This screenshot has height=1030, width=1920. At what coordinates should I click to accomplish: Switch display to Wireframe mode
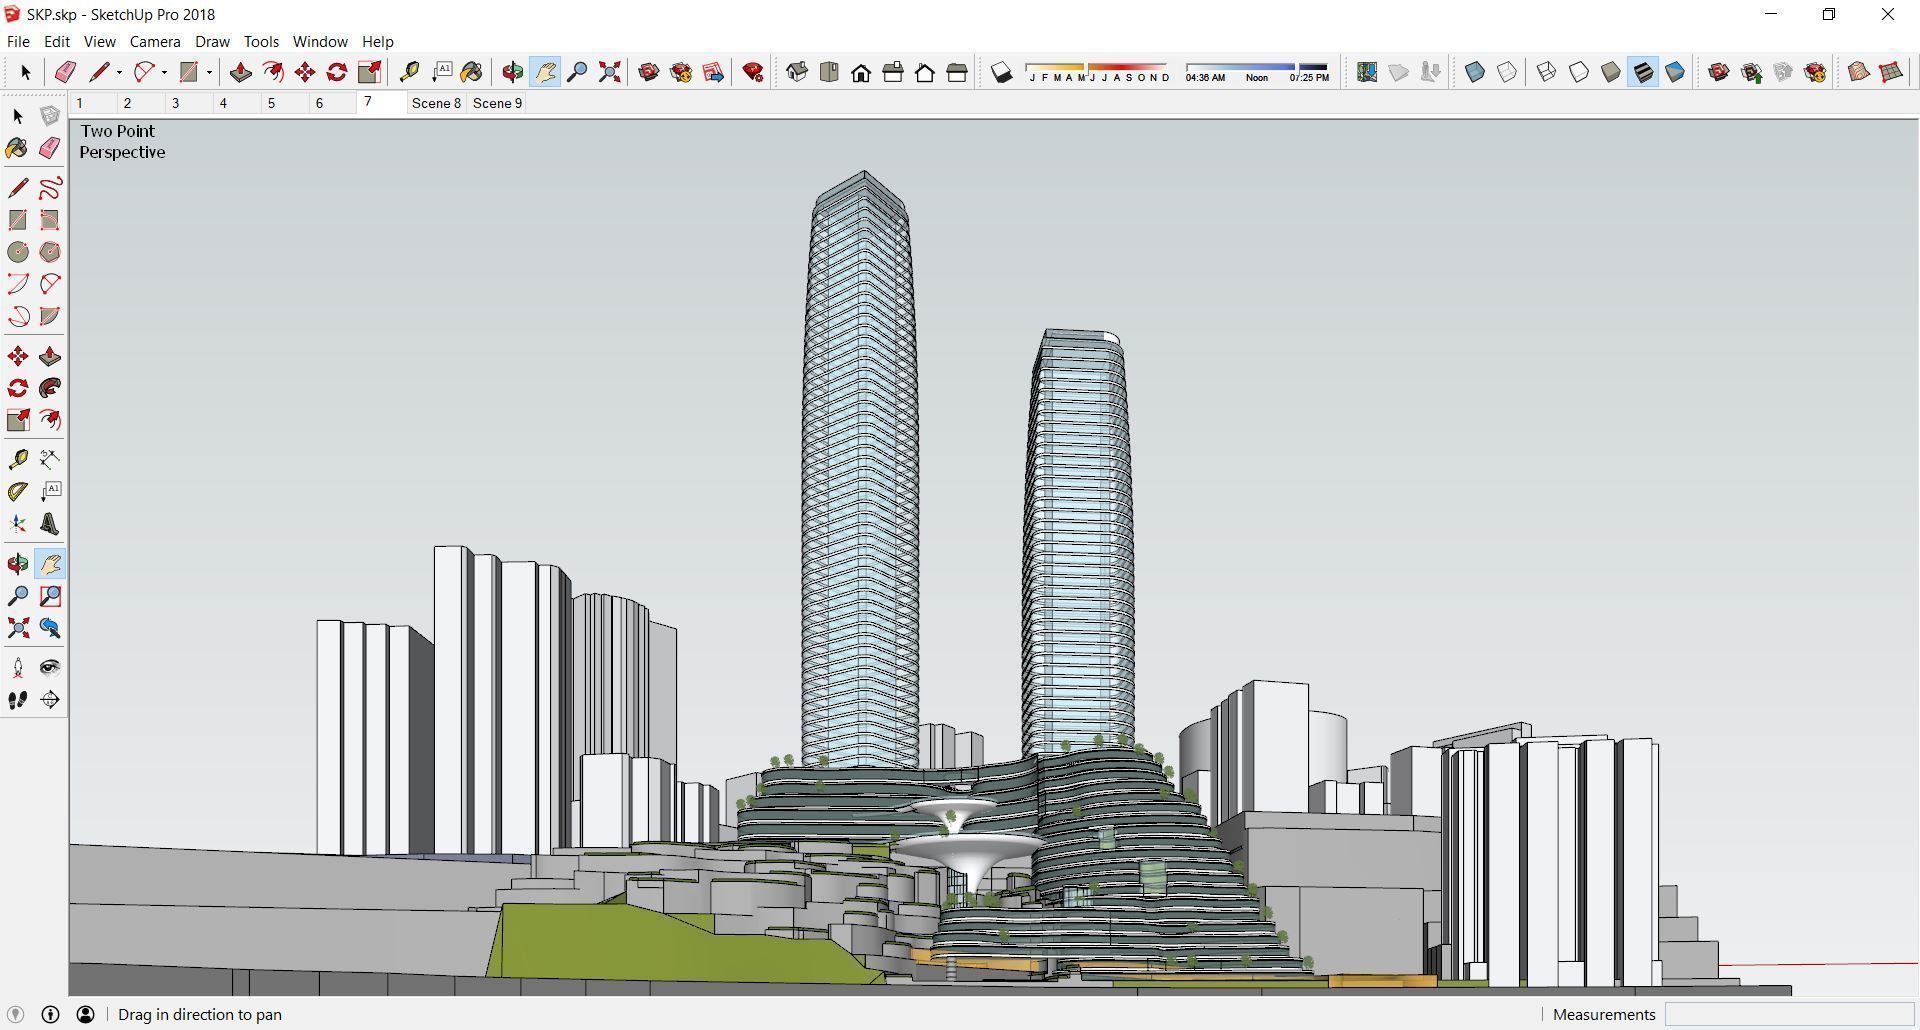pos(1545,71)
